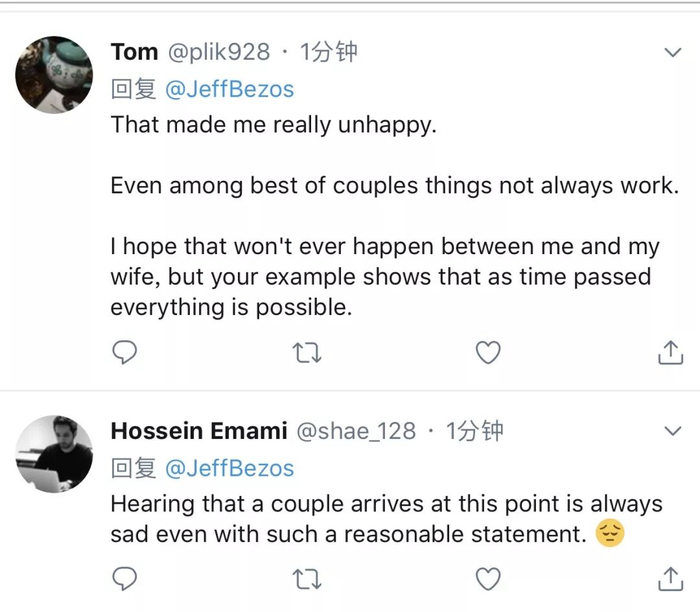Like Hossein Emami's tweet
This screenshot has width=700, height=612.
click(487, 578)
